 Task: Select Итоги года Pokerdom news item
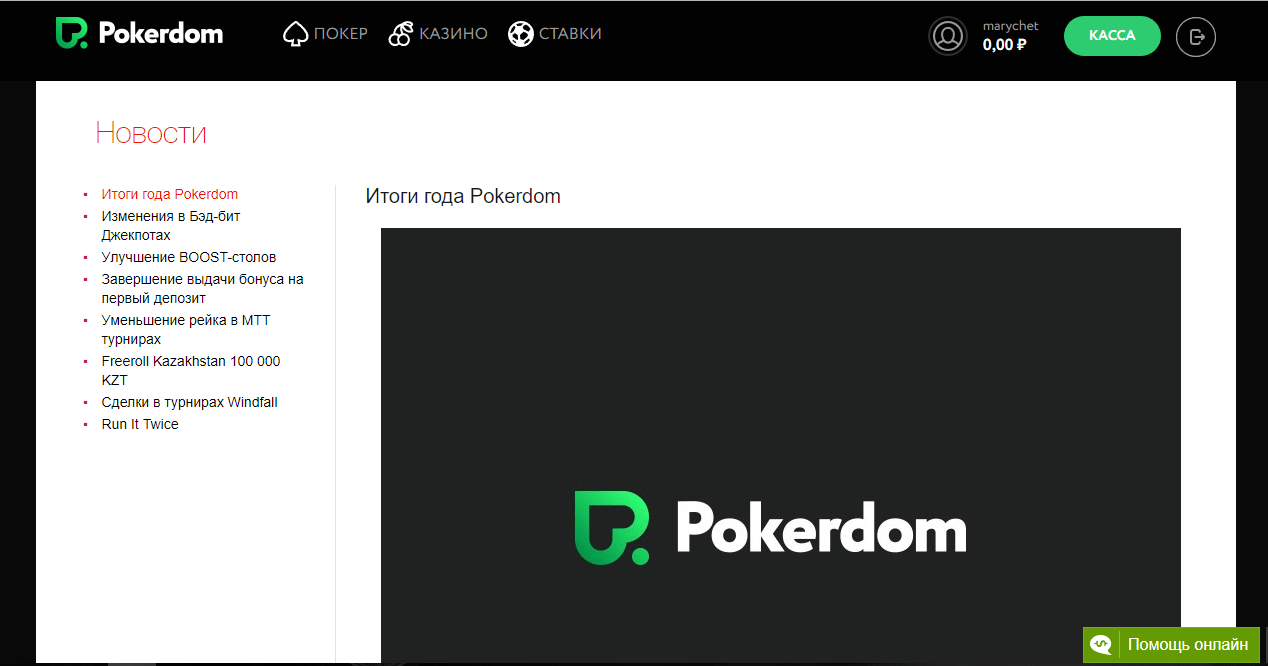169,194
